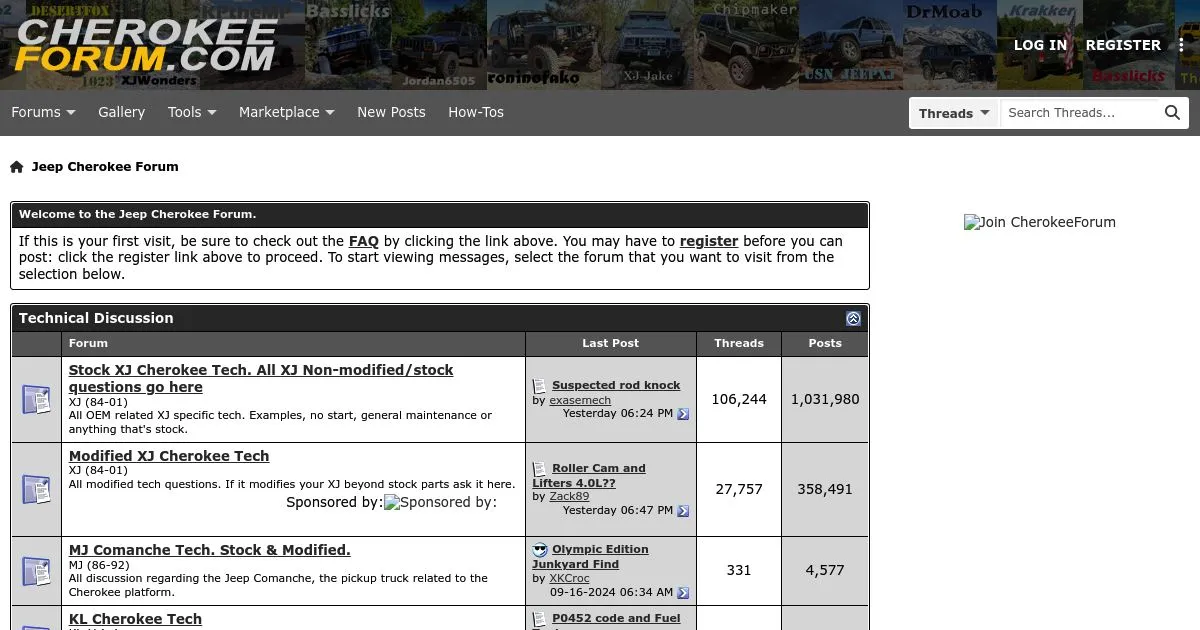Open New Posts page

point(391,112)
